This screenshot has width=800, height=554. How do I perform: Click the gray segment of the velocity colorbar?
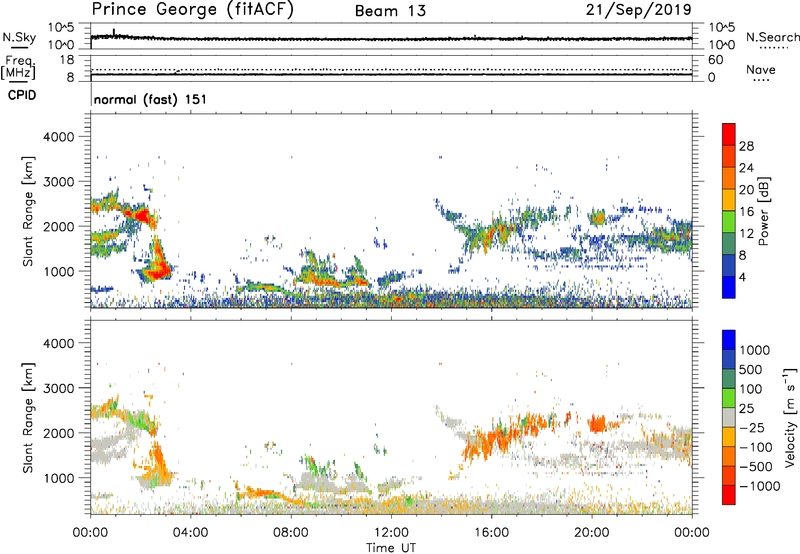pos(729,417)
